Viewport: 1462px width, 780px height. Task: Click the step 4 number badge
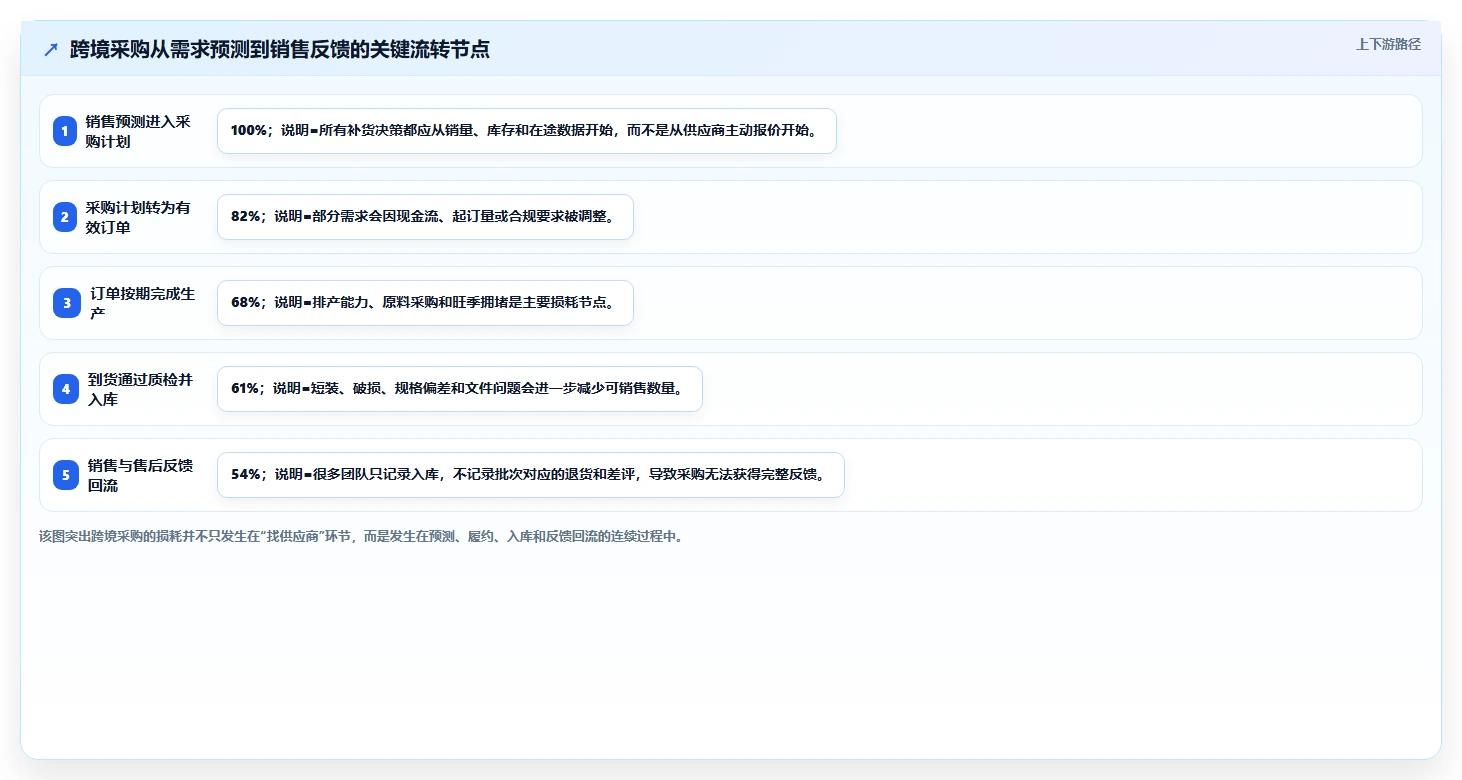click(66, 389)
